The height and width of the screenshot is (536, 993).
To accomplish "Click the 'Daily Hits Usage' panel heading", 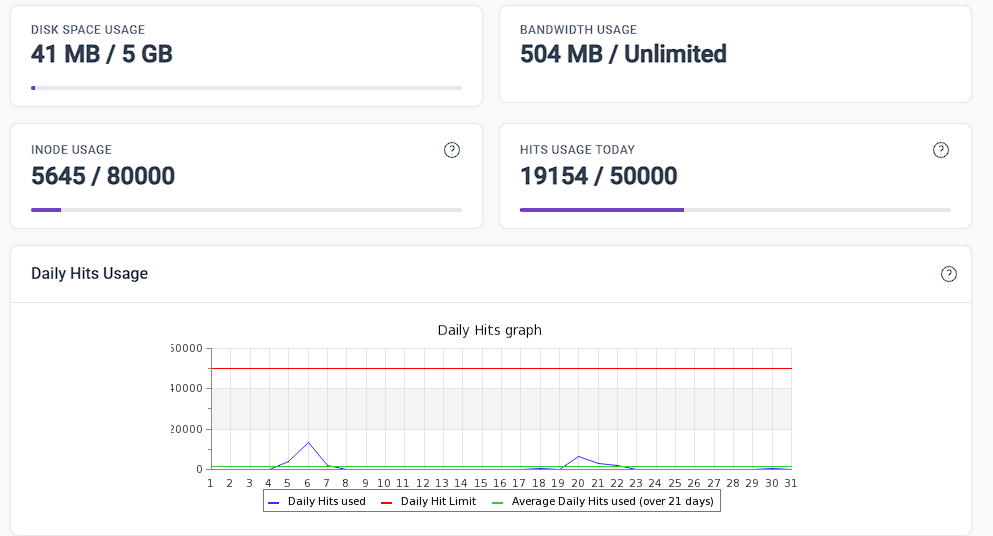I will pos(89,273).
